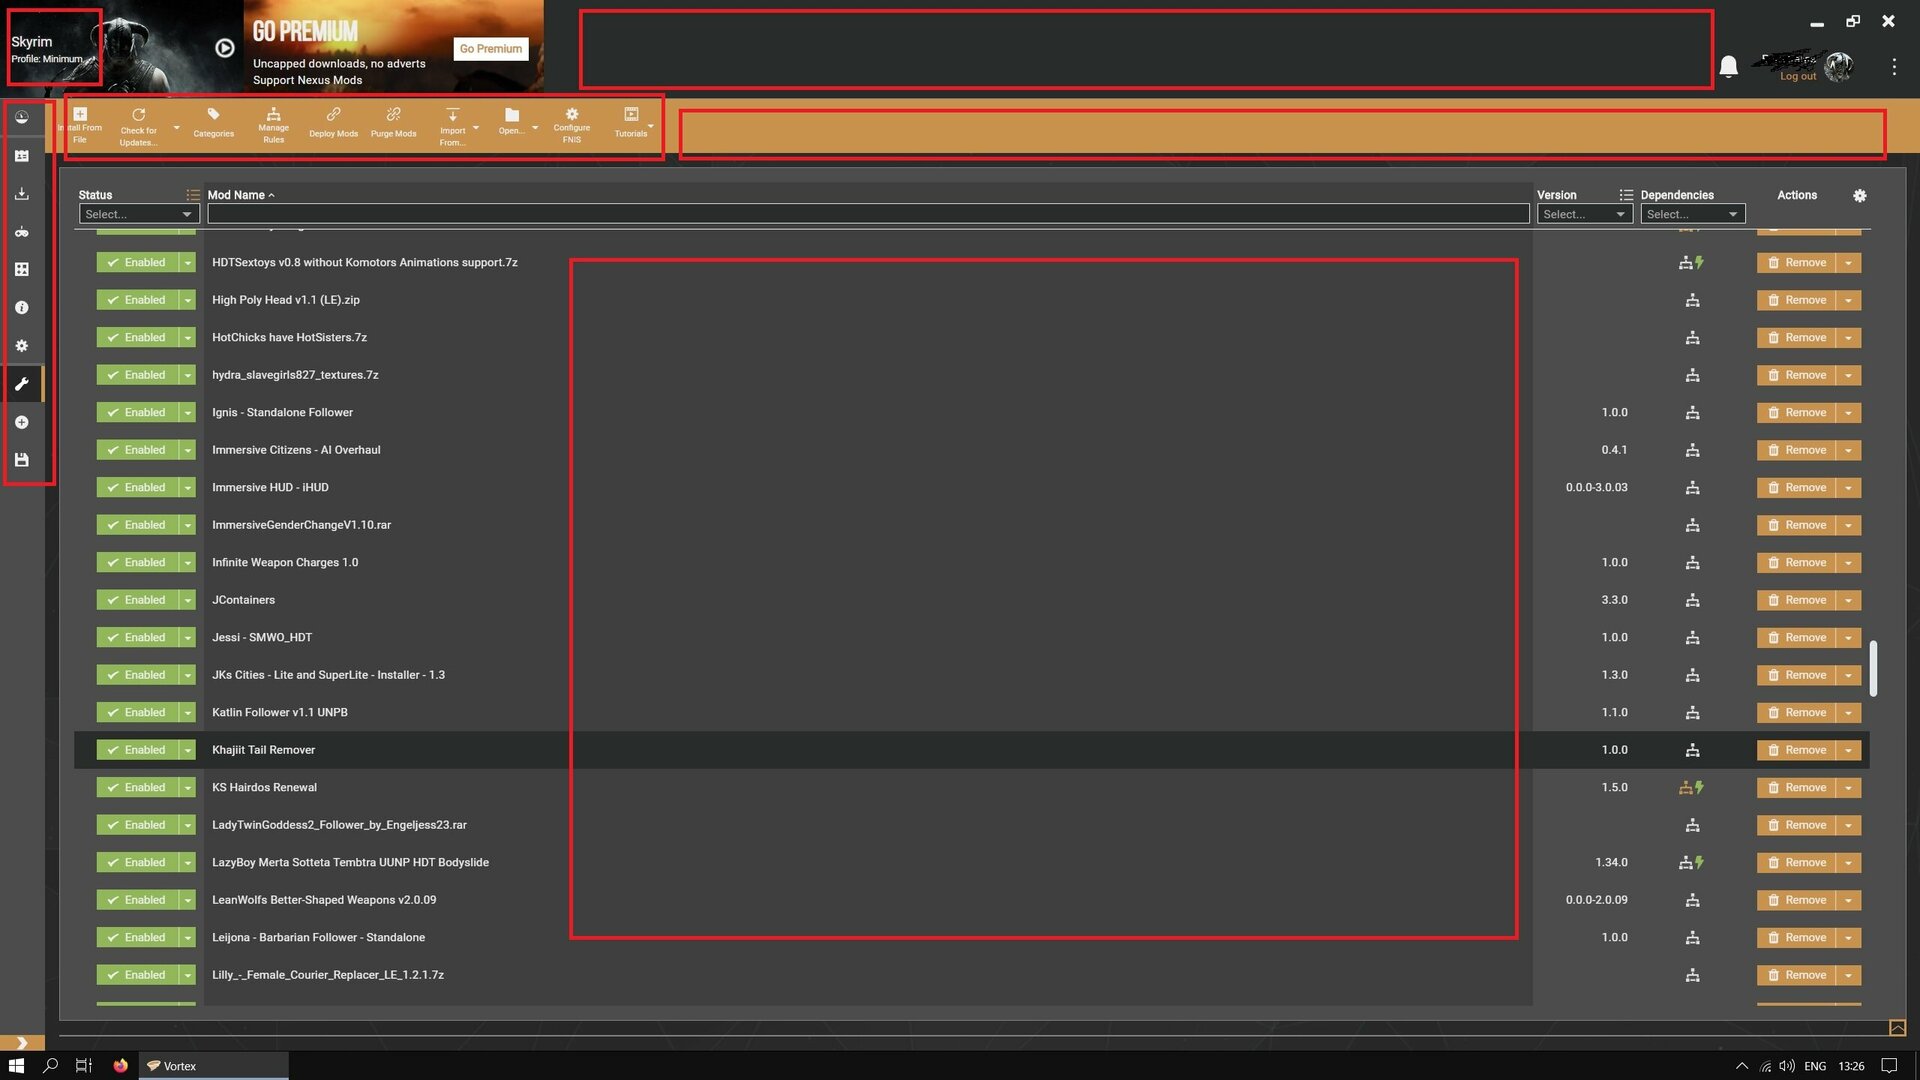Open the Dependencies filter Select dropdown
The width and height of the screenshot is (1920, 1080).
tap(1692, 214)
